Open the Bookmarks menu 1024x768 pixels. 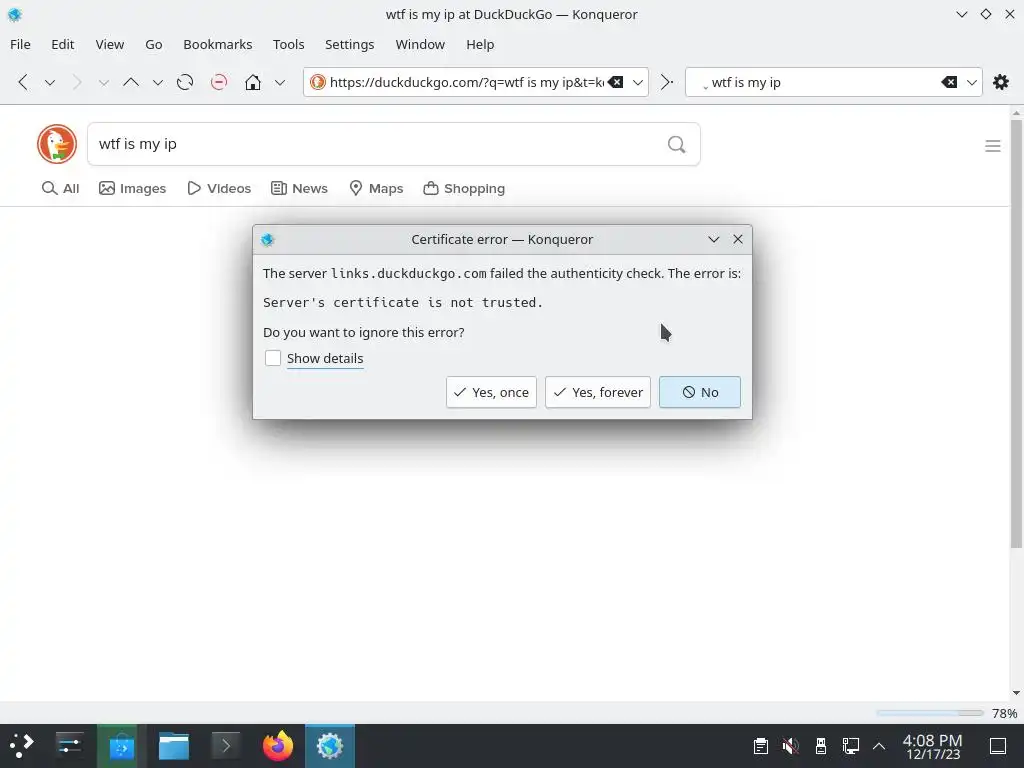(217, 44)
